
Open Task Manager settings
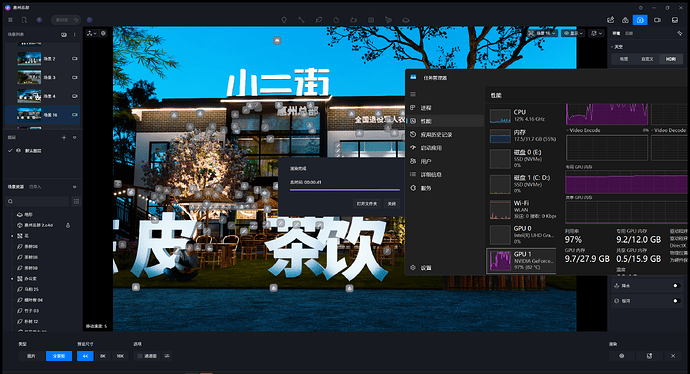tap(445, 268)
